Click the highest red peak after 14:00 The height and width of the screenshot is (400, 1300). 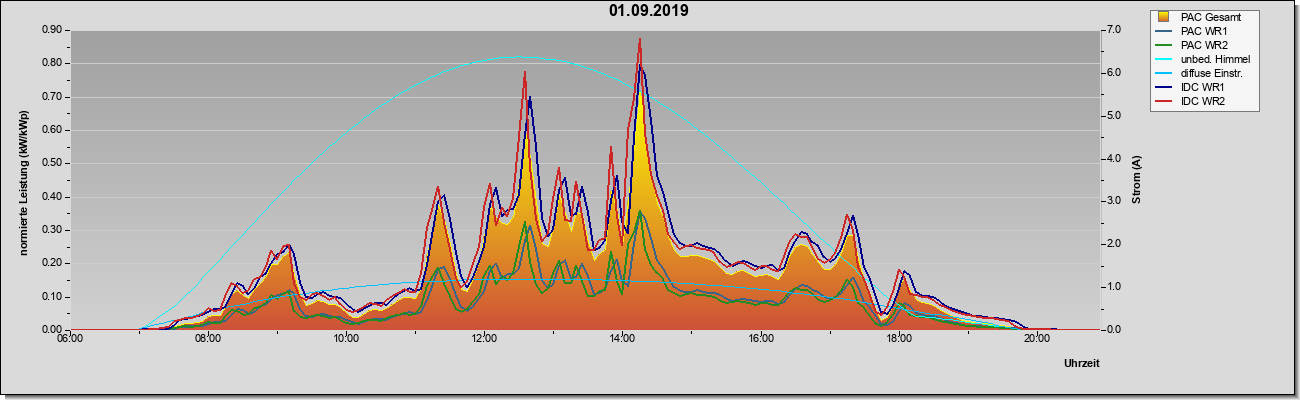(x=639, y=39)
